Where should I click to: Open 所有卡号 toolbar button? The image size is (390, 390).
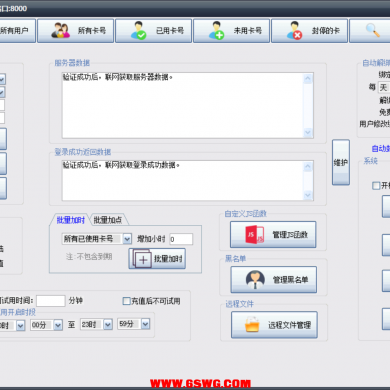(x=76, y=31)
